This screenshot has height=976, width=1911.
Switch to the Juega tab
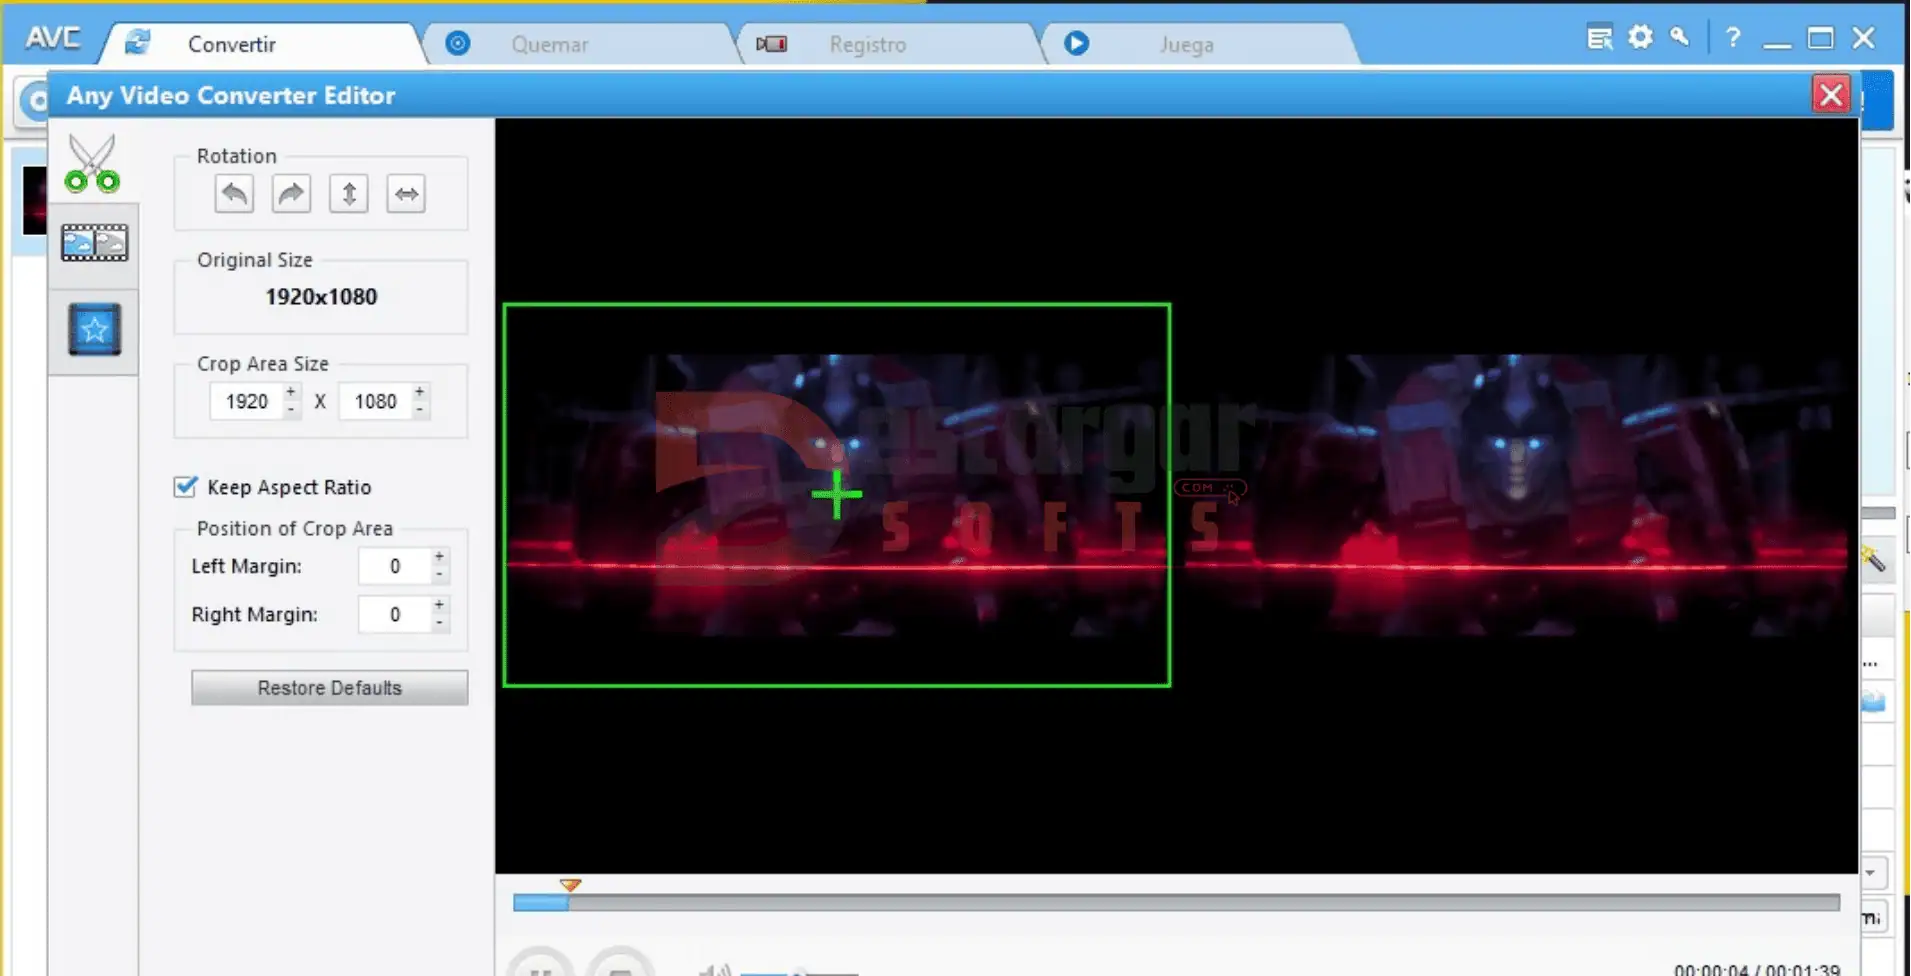pos(1186,44)
